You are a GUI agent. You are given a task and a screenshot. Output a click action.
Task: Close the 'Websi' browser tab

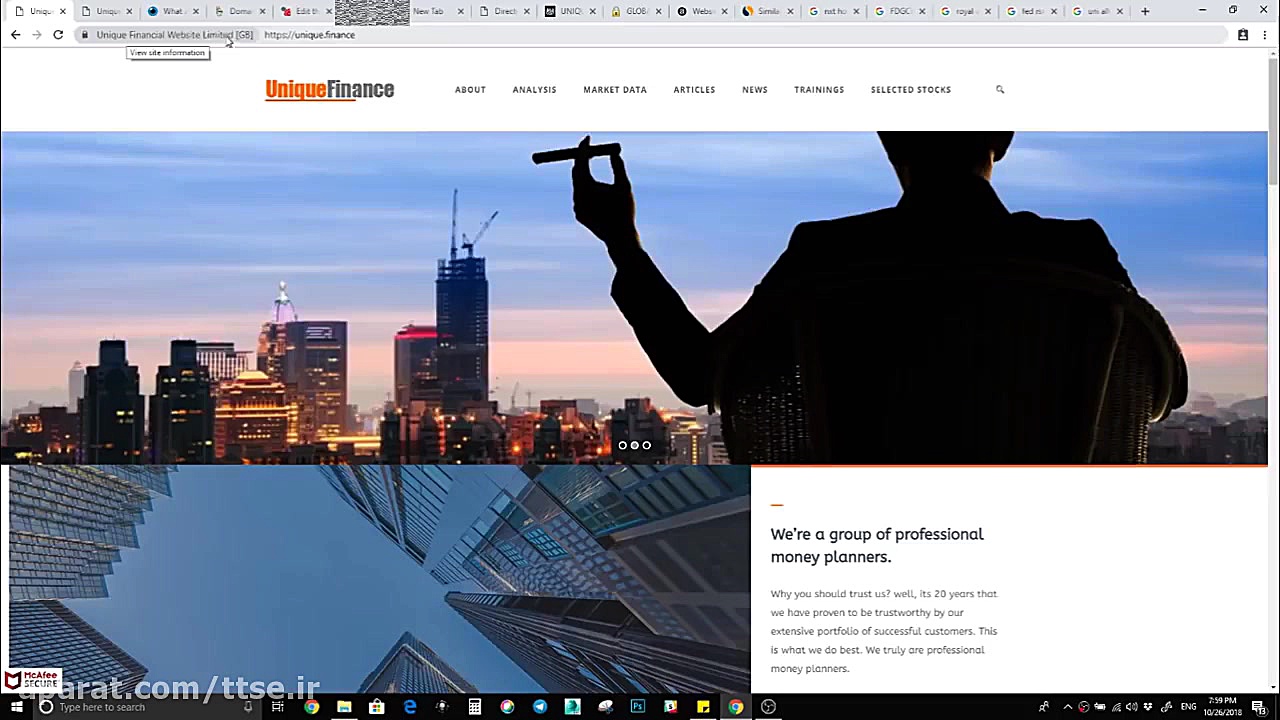723,11
